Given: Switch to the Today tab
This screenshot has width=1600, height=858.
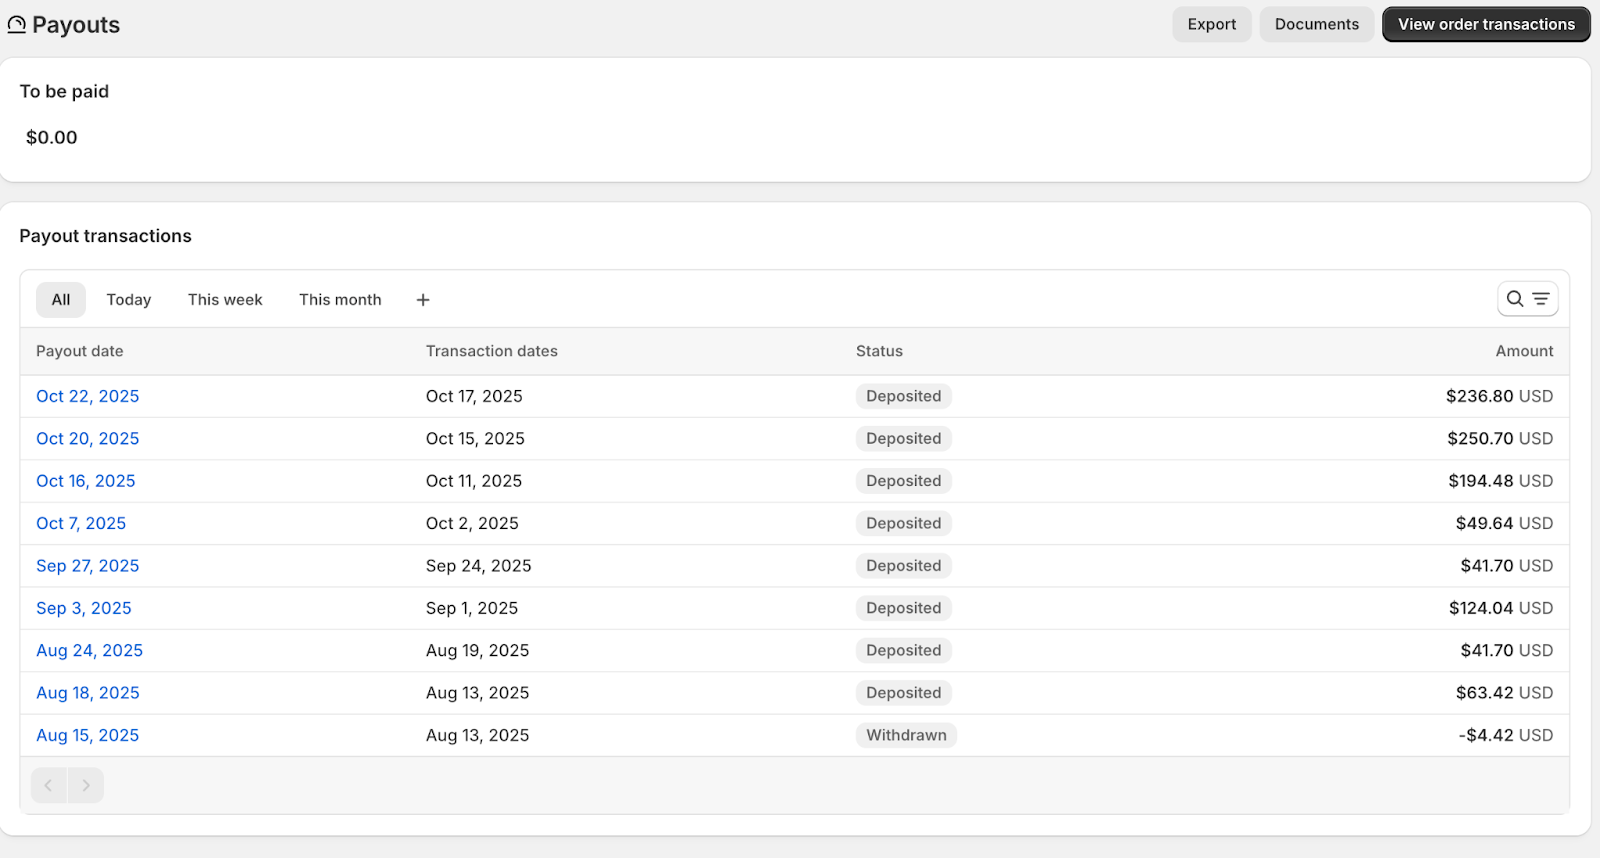Looking at the screenshot, I should point(129,300).
